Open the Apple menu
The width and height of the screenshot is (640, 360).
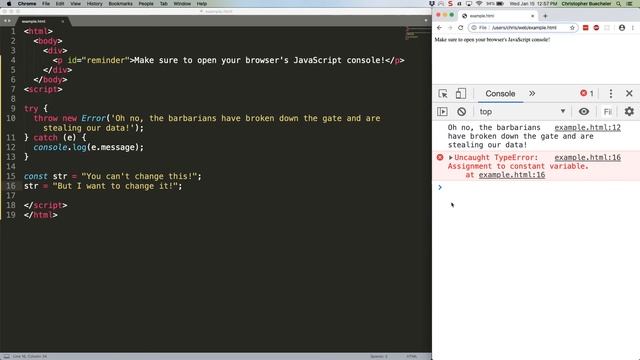(x=9, y=4)
